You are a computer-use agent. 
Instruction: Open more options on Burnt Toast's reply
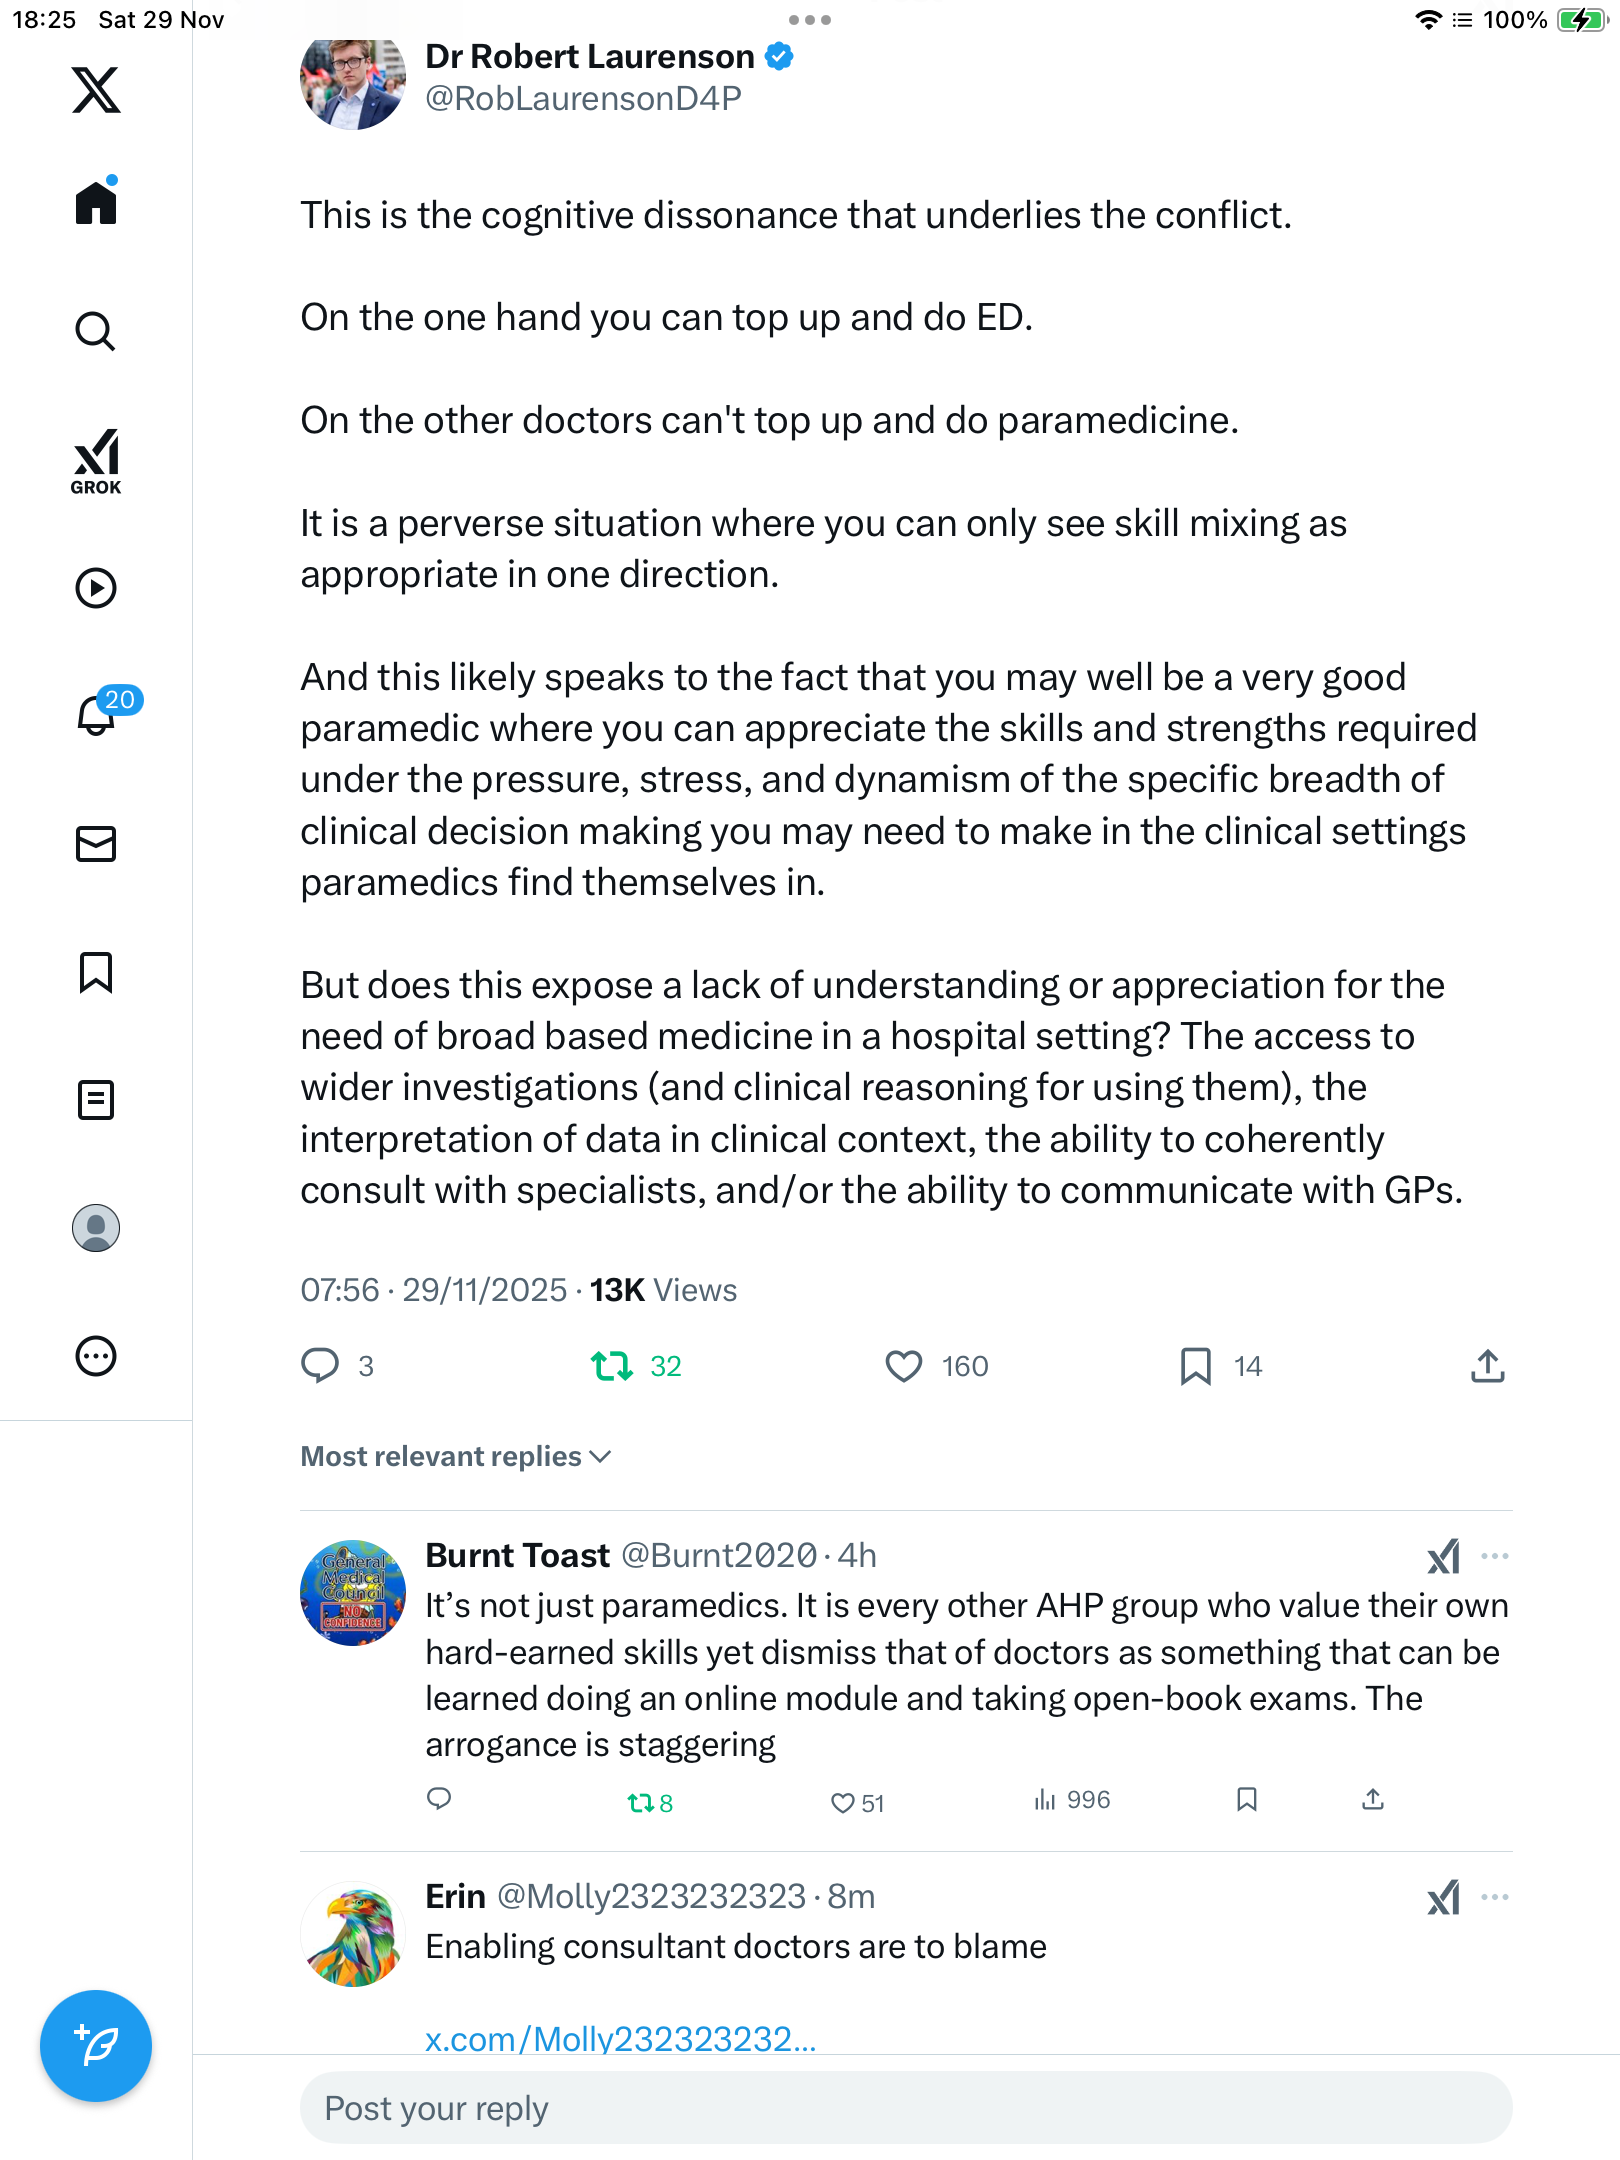[1495, 1556]
